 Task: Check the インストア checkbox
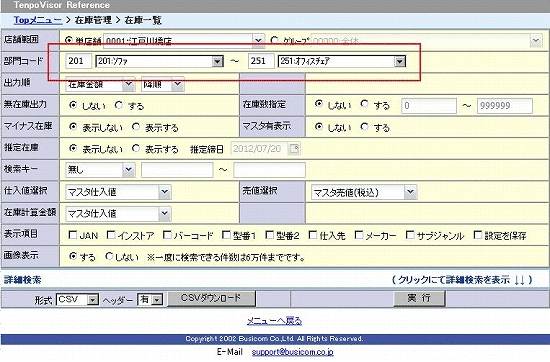pos(111,235)
